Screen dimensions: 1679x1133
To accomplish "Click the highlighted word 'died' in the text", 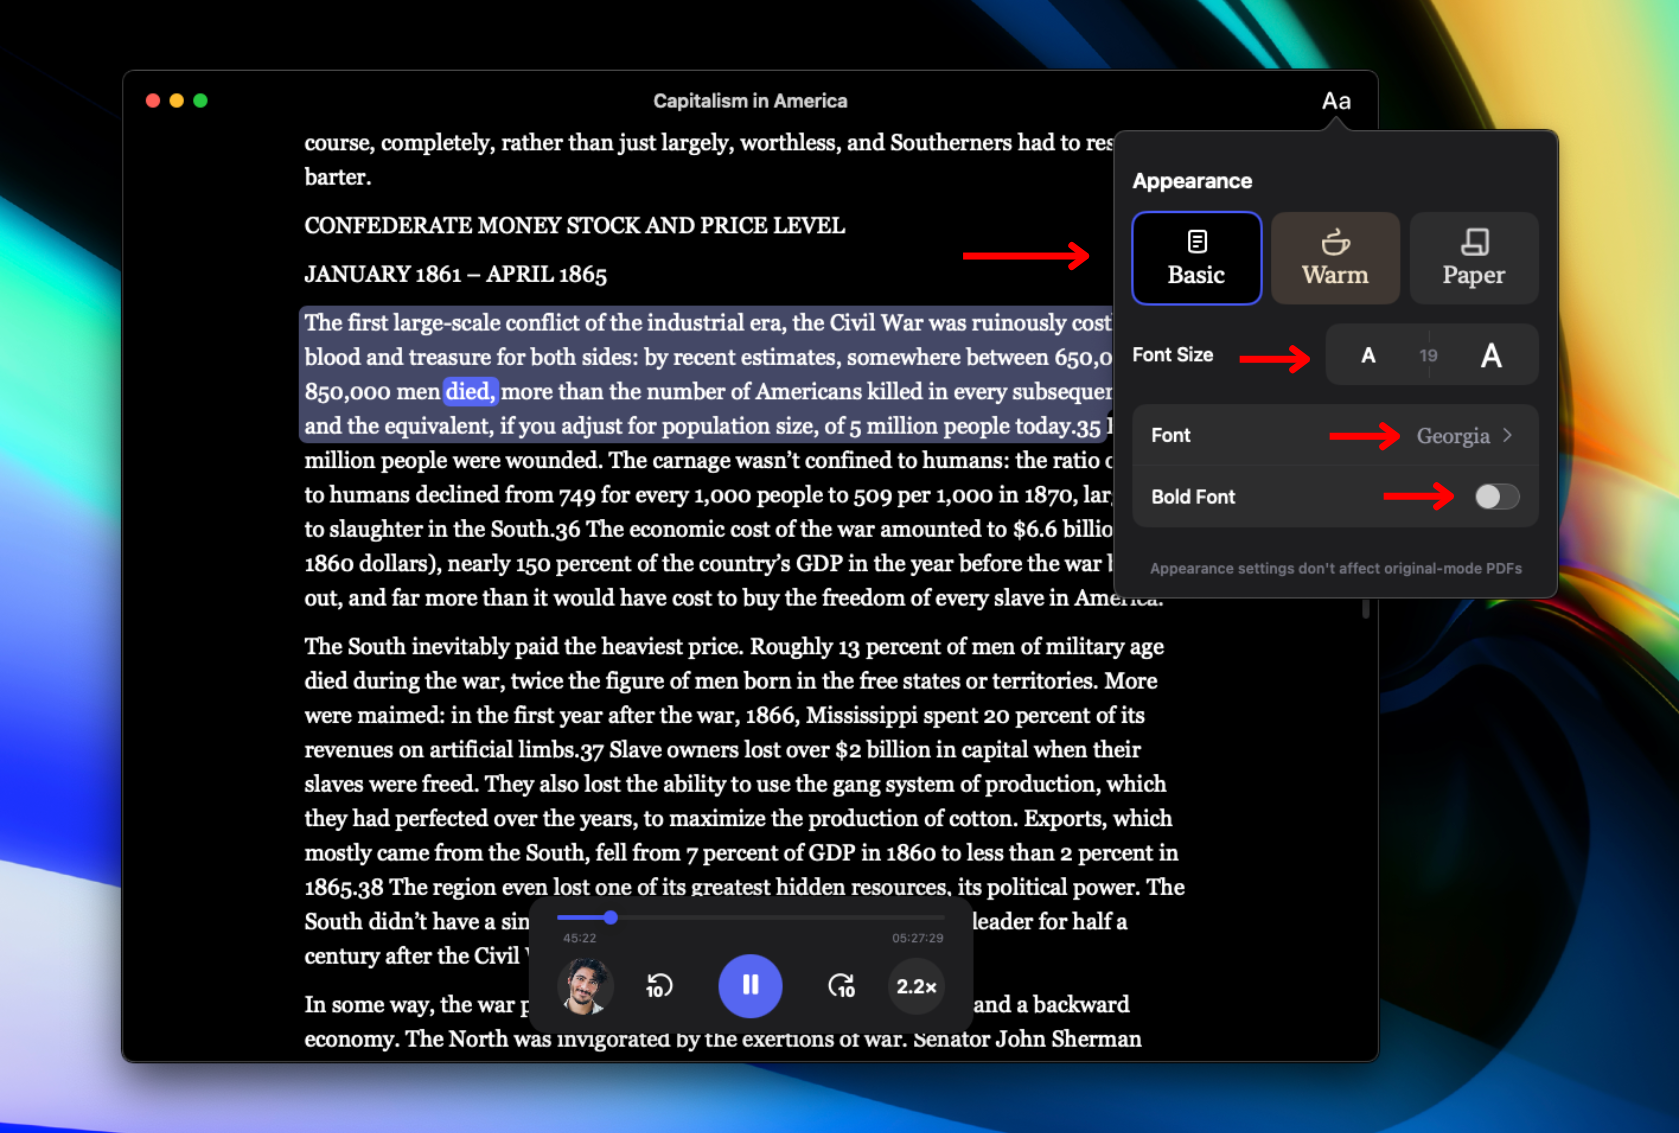I will 469,391.
